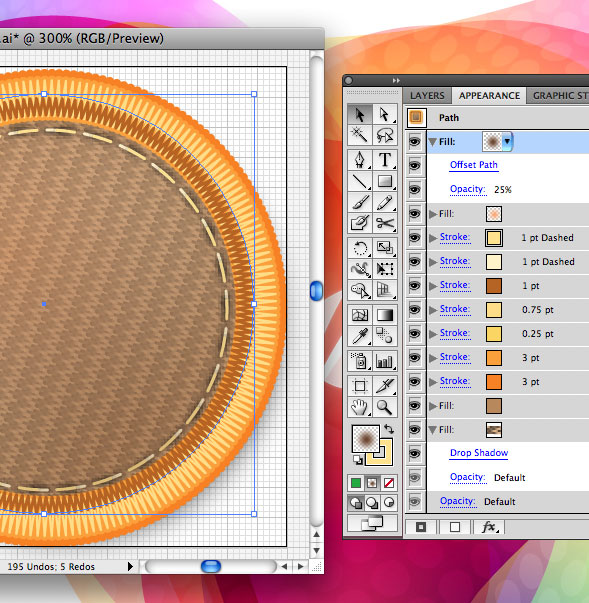589x603 pixels.
Task: Switch to the LAYERS tab
Action: (427, 95)
